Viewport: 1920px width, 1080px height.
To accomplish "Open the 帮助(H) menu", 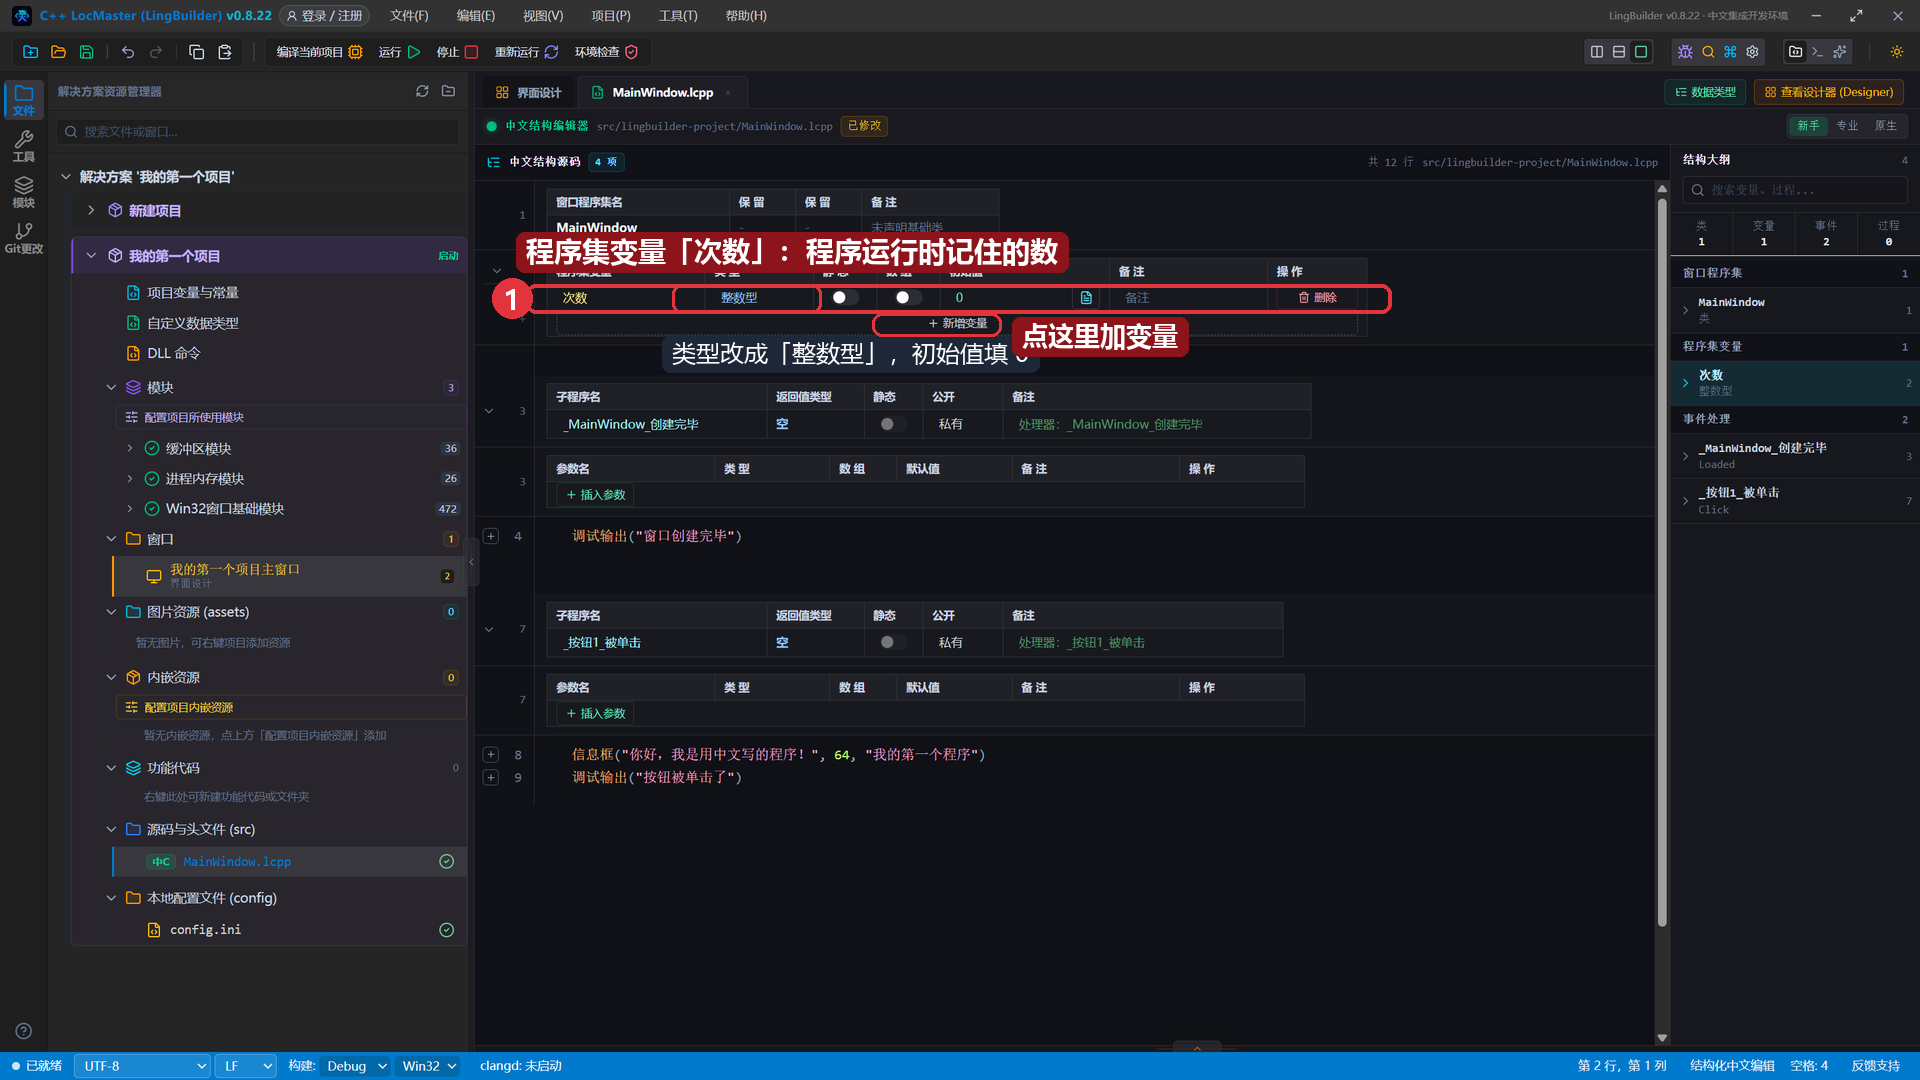I will tap(746, 16).
